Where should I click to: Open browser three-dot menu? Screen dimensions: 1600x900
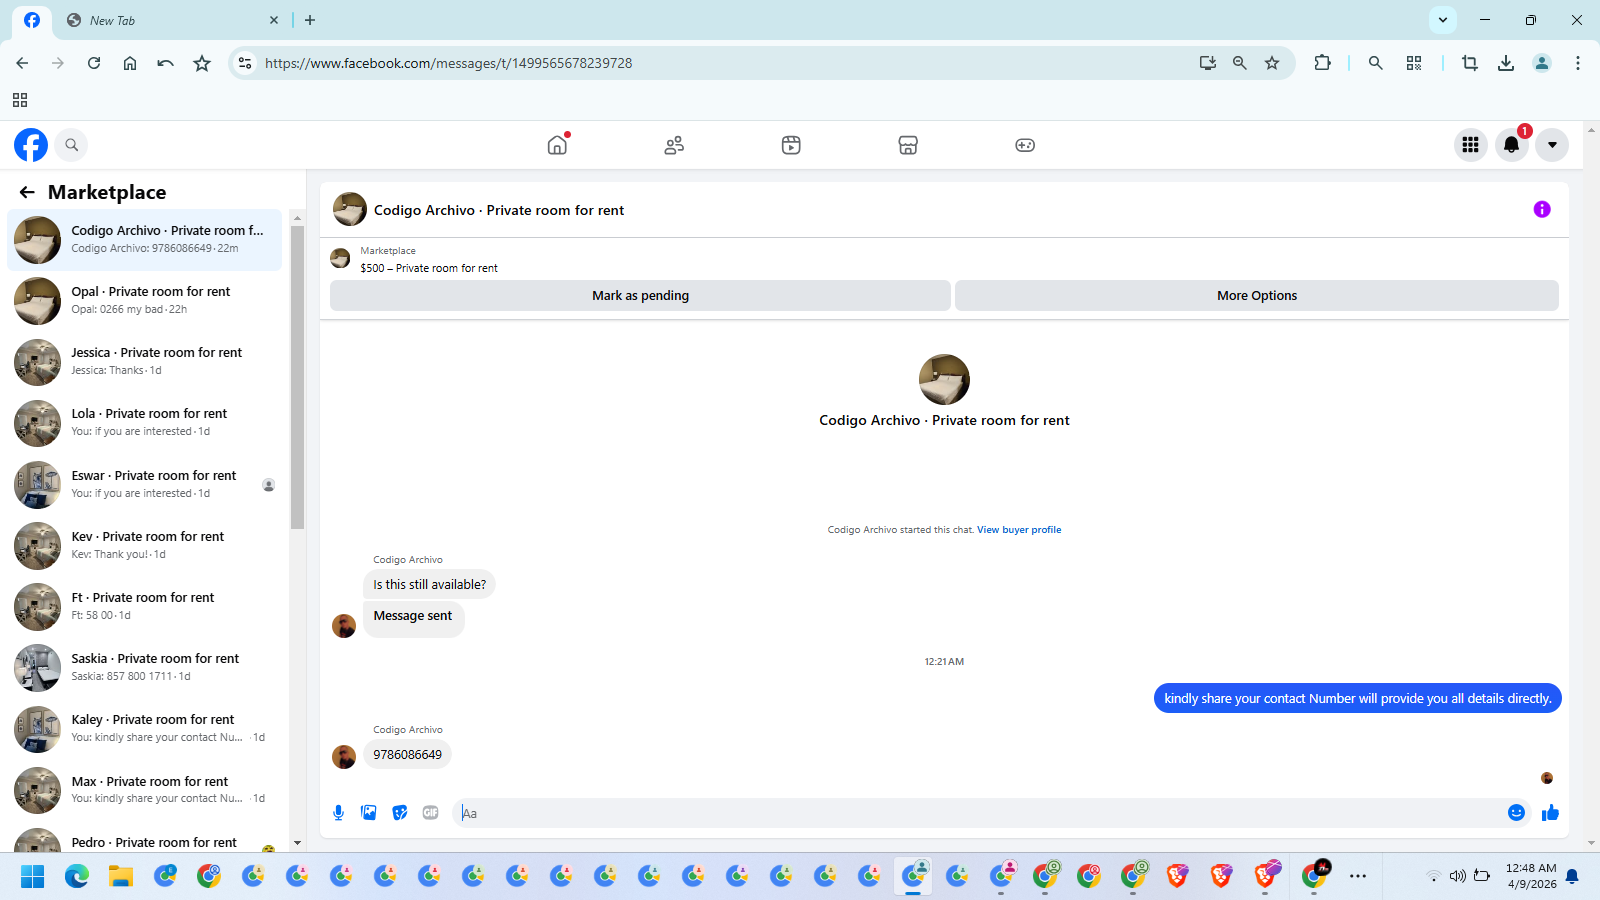coord(1578,63)
